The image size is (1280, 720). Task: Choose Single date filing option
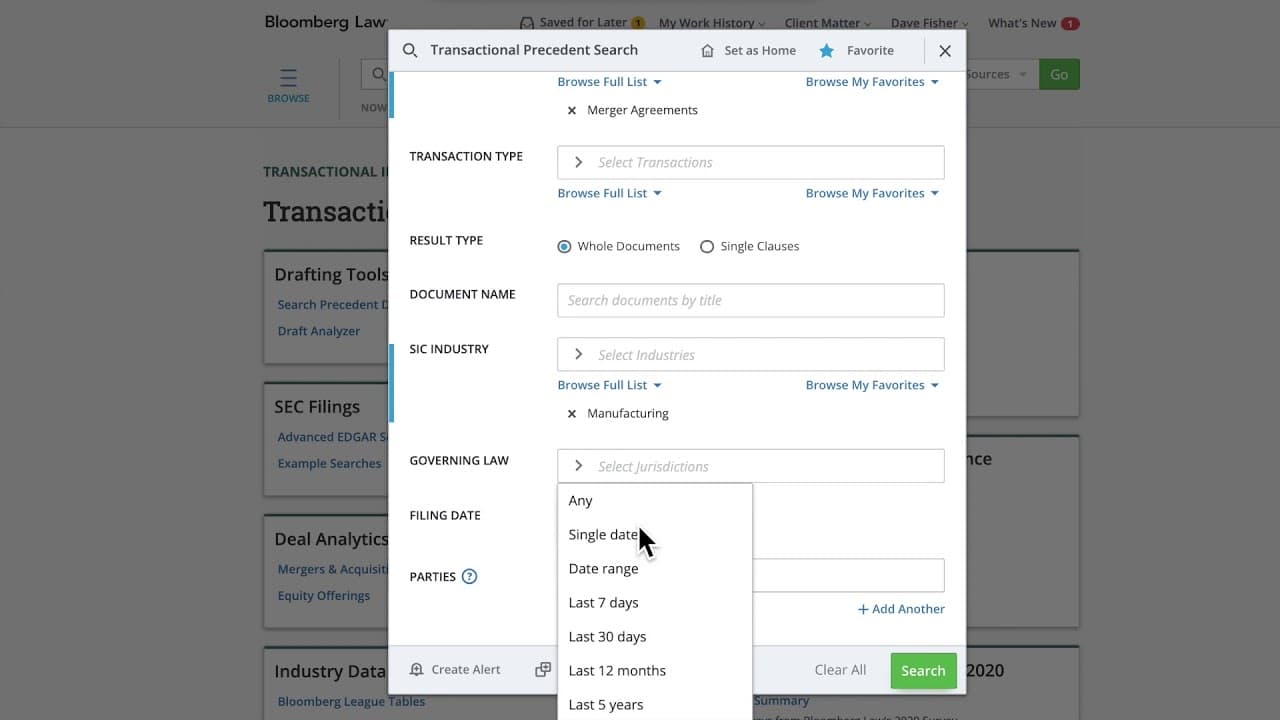[654, 535]
